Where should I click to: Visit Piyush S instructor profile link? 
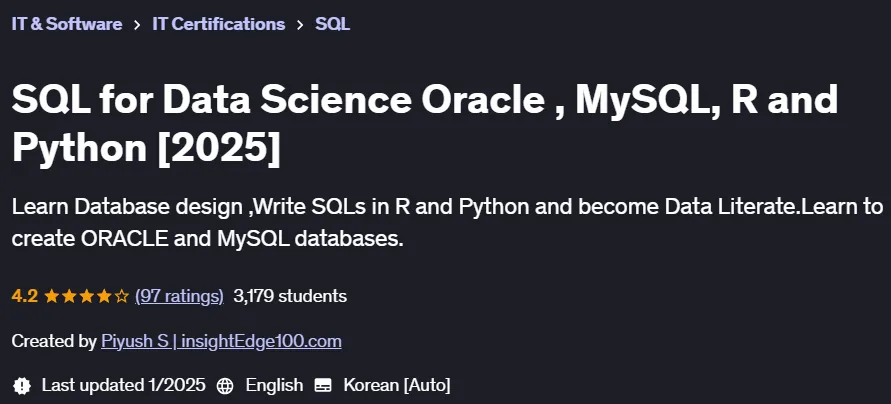tap(221, 341)
